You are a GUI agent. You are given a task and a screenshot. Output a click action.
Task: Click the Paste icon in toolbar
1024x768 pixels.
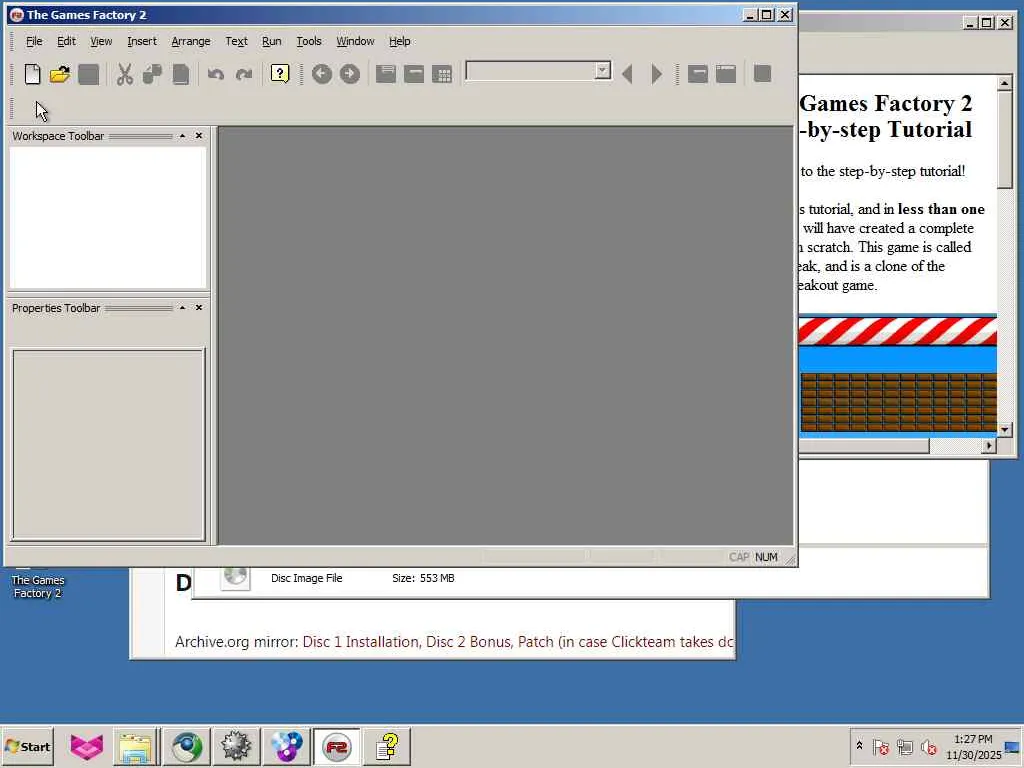[181, 74]
